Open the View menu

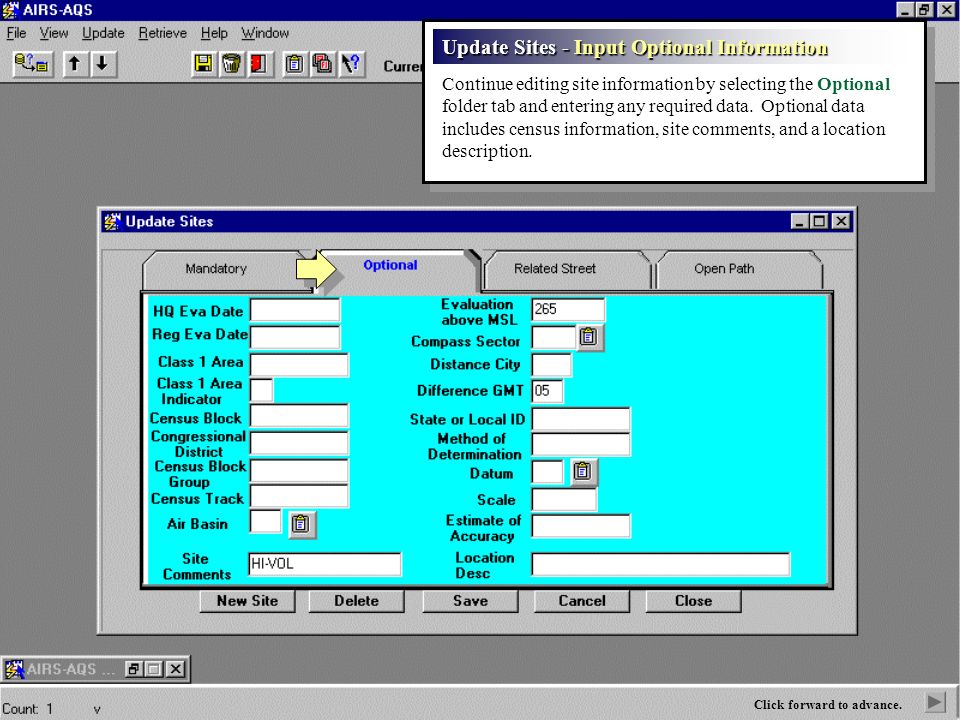tap(54, 33)
